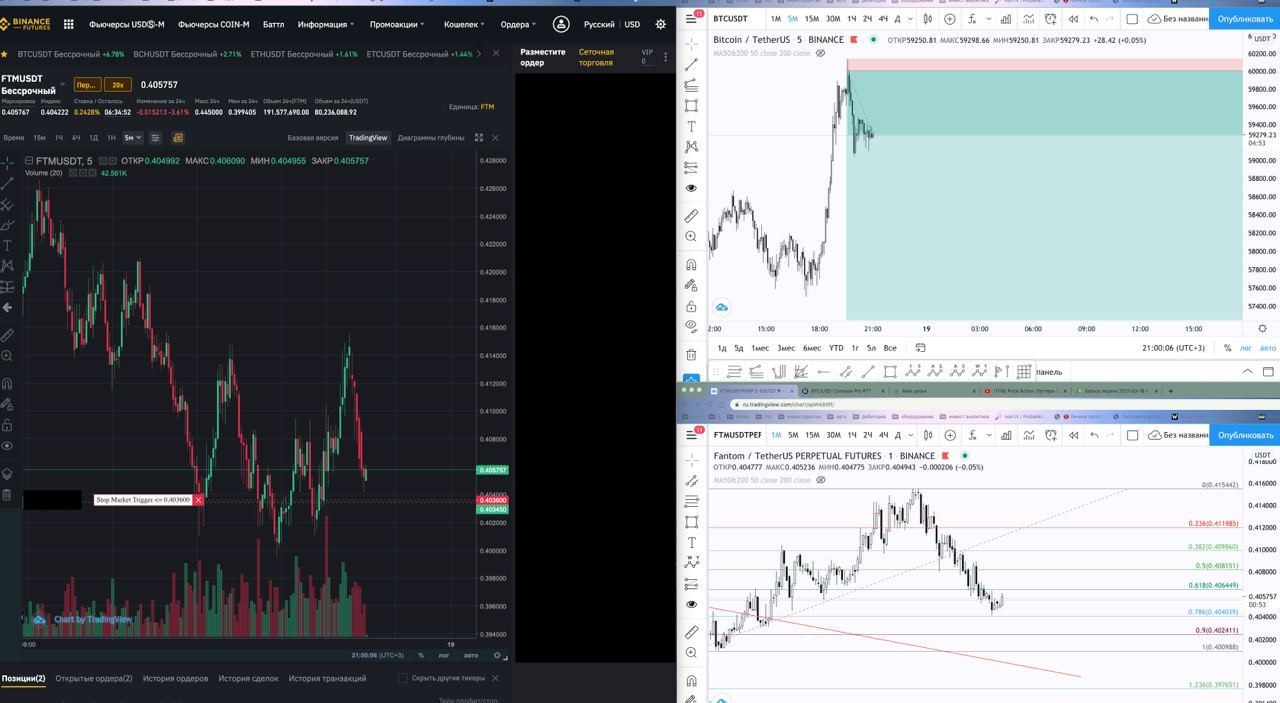Open the Баттл menu item

[x=273, y=24]
